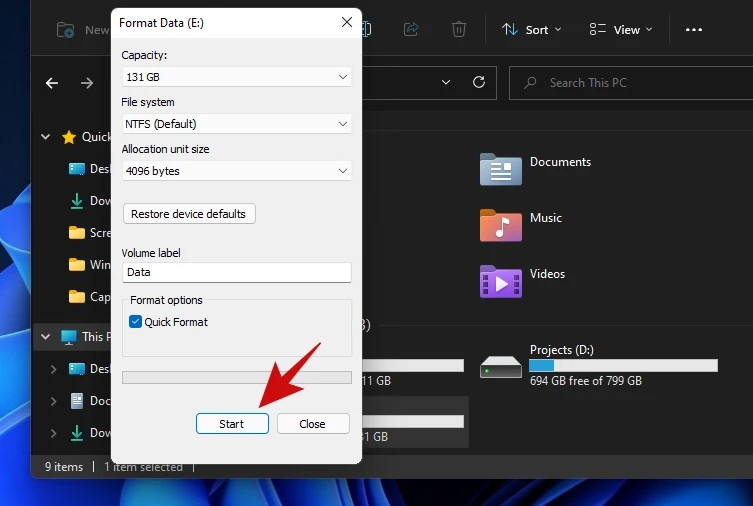This screenshot has height=506, width=753.
Task: Refresh the This PC view
Action: point(479,82)
